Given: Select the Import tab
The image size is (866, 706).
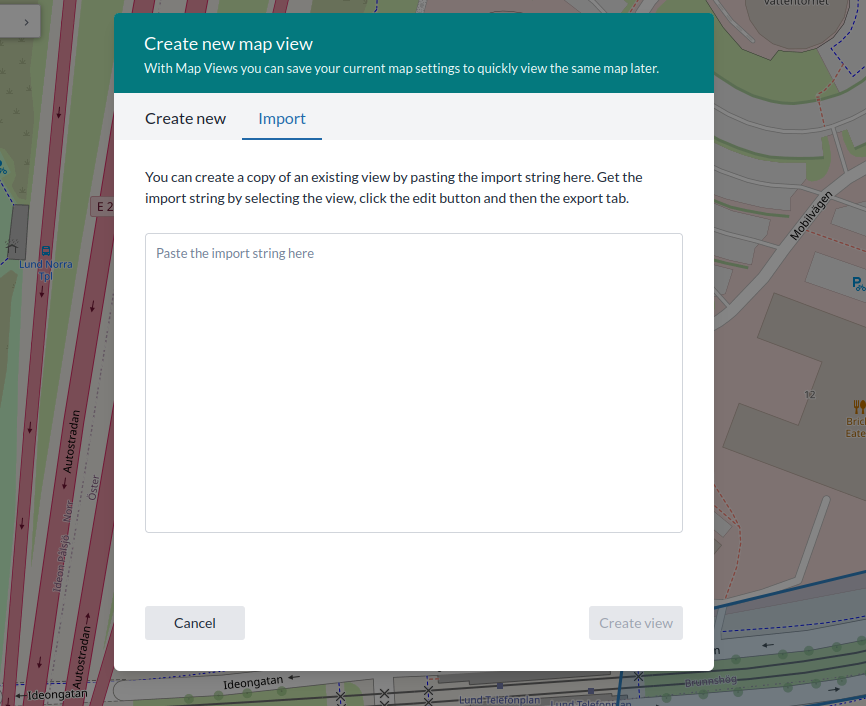Looking at the screenshot, I should [x=282, y=118].
